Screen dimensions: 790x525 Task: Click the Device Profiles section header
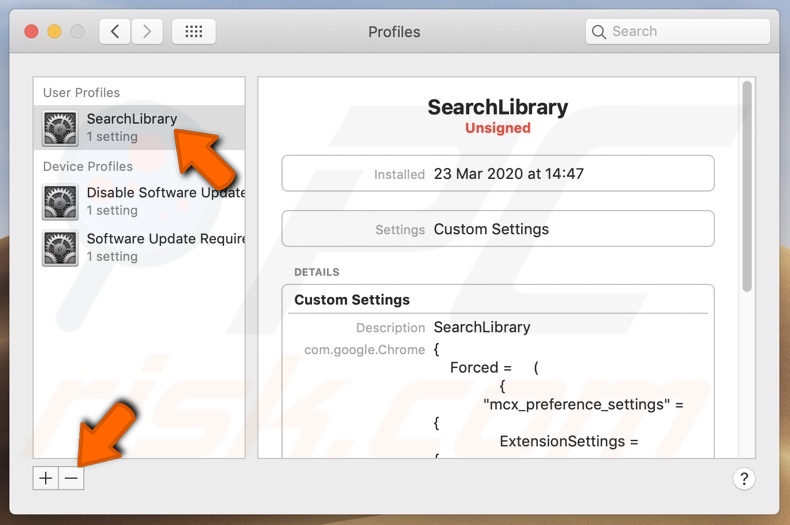point(88,166)
